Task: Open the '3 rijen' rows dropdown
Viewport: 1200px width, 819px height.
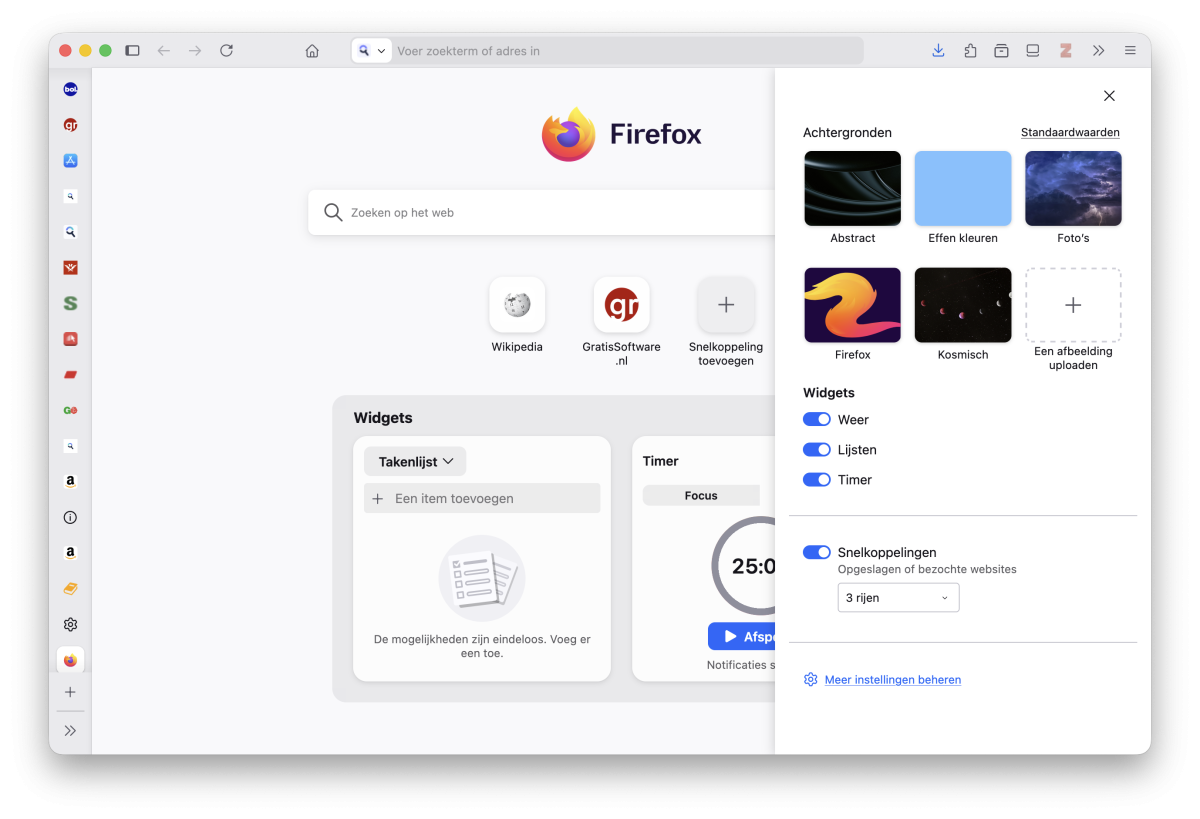Action: click(x=898, y=598)
